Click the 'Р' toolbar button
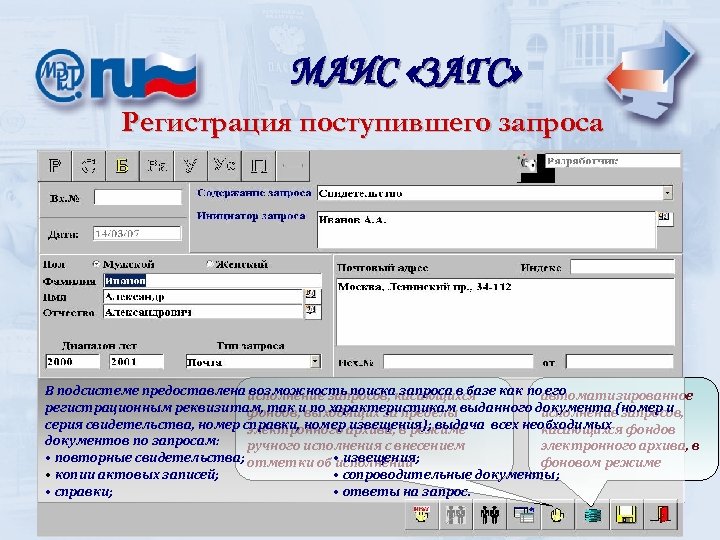This screenshot has height=540, width=720. [x=55, y=166]
